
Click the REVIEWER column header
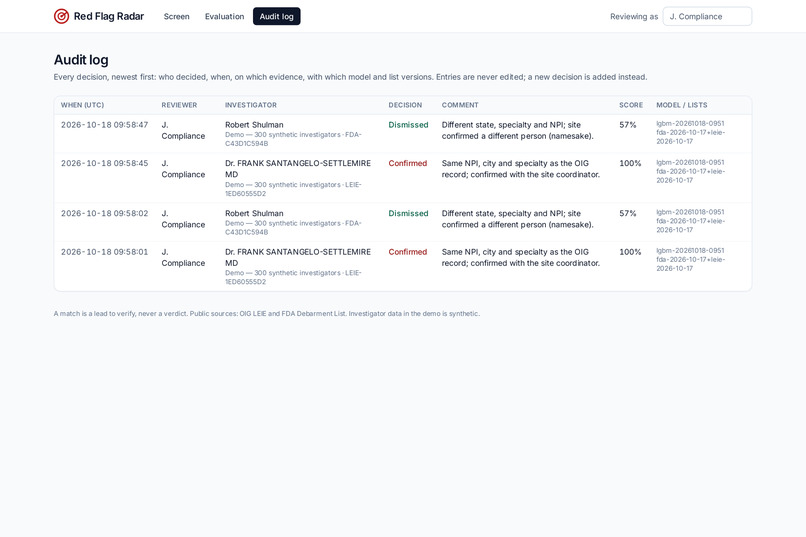pyautogui.click(x=179, y=105)
